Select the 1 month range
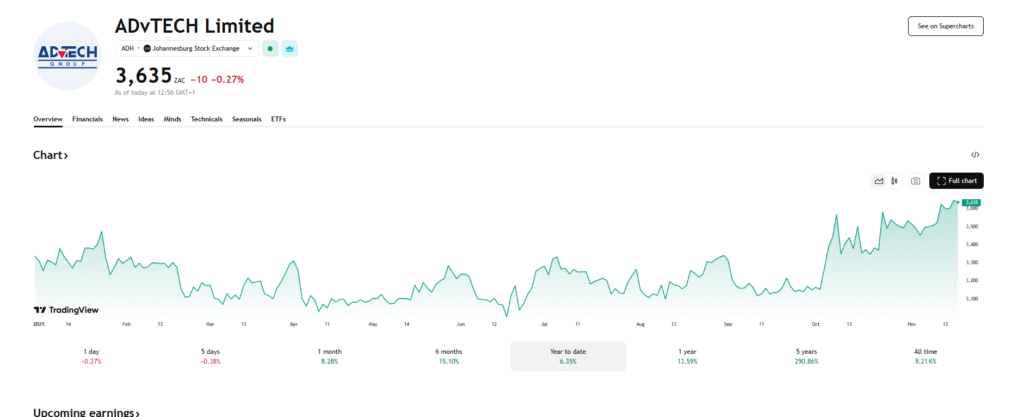The height and width of the screenshot is (417, 1024). [329, 356]
